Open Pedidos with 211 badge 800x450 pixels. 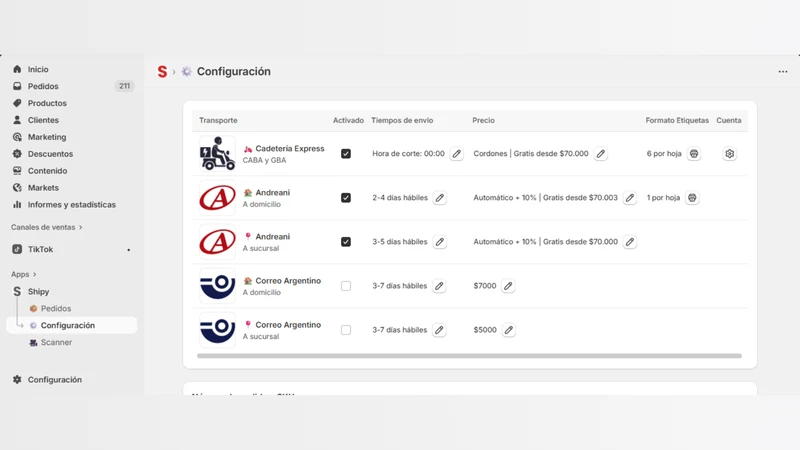[x=71, y=86]
